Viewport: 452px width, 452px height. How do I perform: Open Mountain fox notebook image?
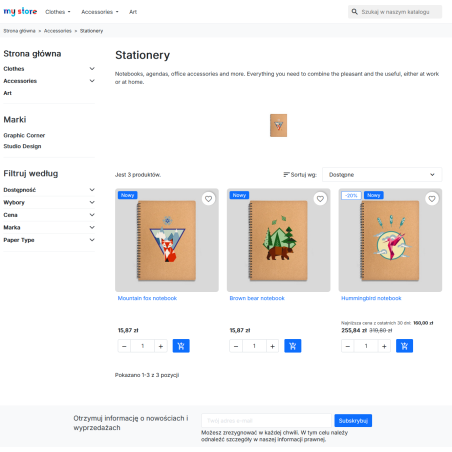point(167,240)
